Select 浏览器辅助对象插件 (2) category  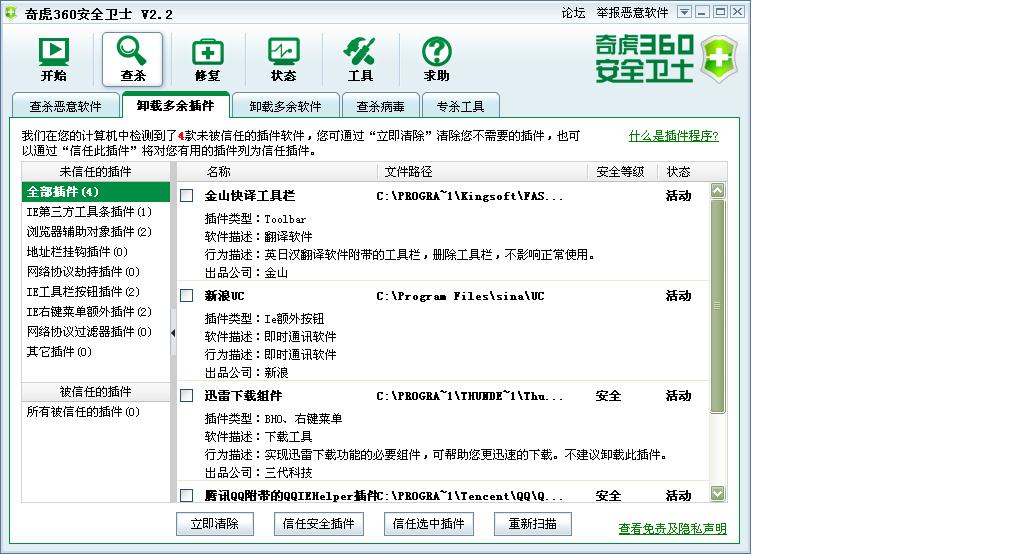(89, 231)
